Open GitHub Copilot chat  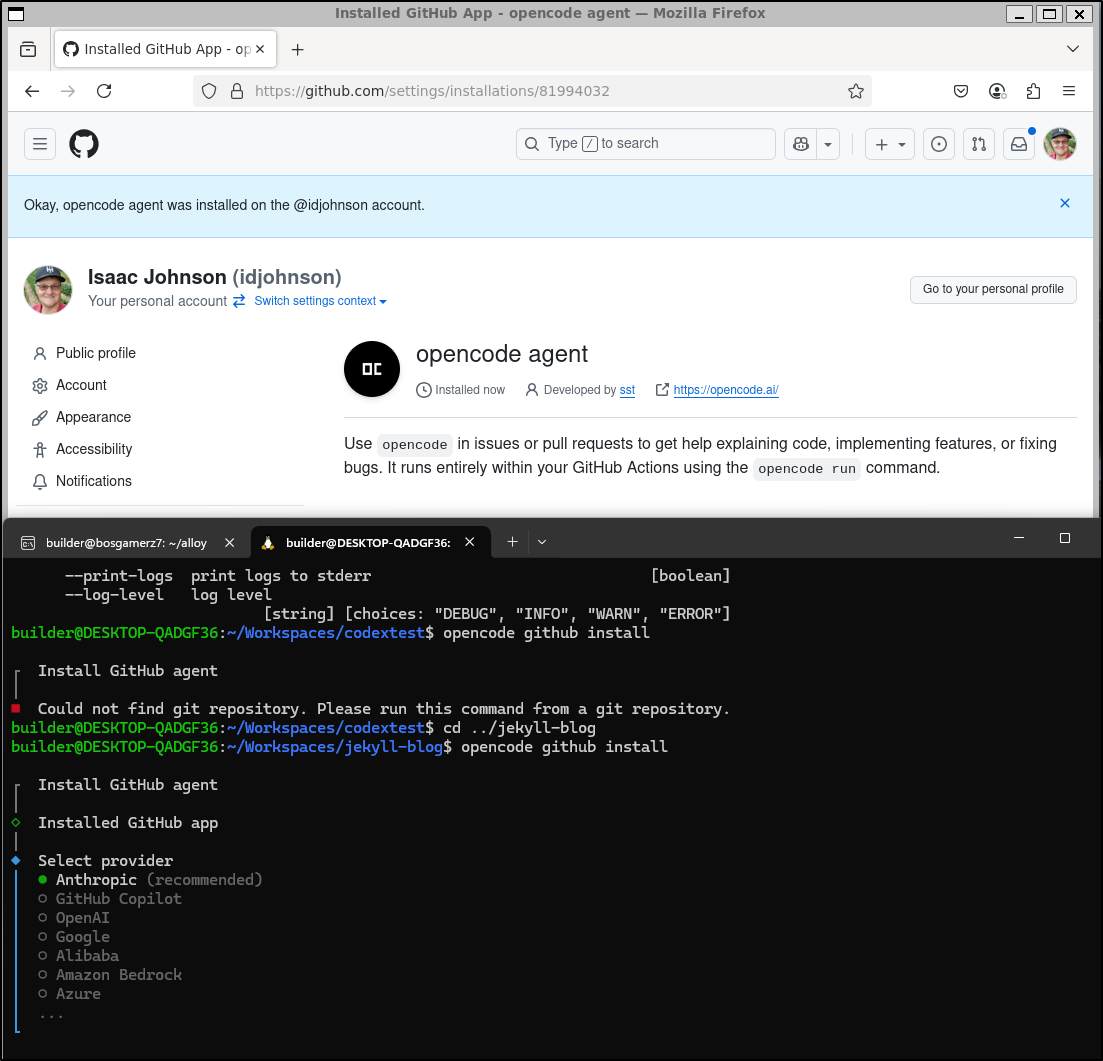[801, 144]
